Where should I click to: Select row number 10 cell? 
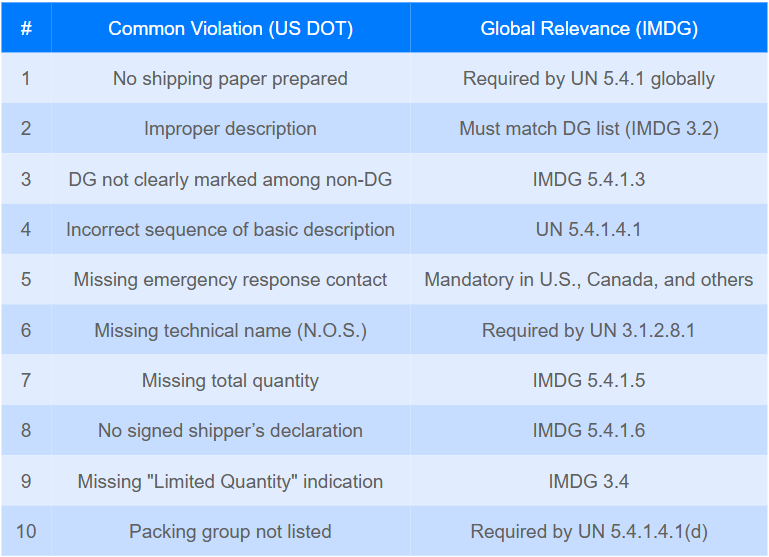(x=26, y=532)
